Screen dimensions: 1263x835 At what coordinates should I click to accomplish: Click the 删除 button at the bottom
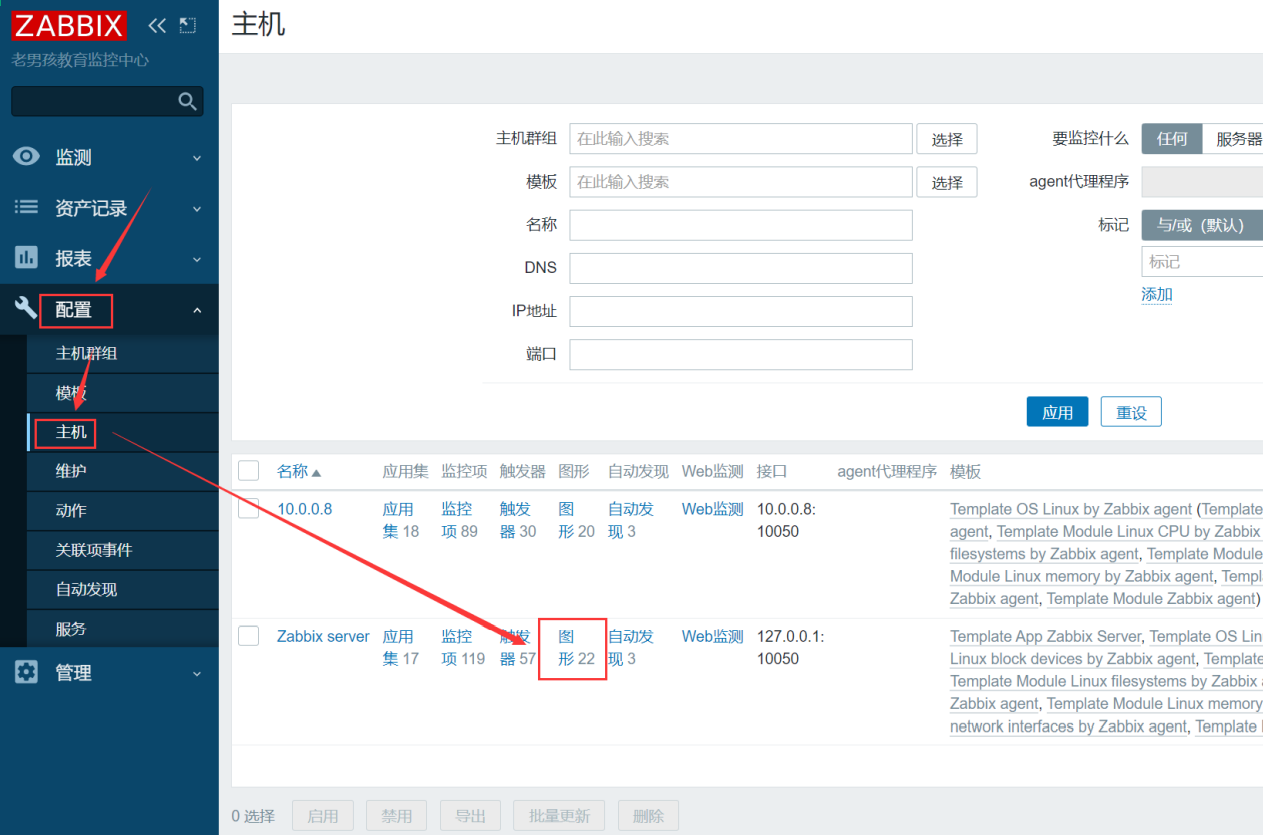(648, 816)
